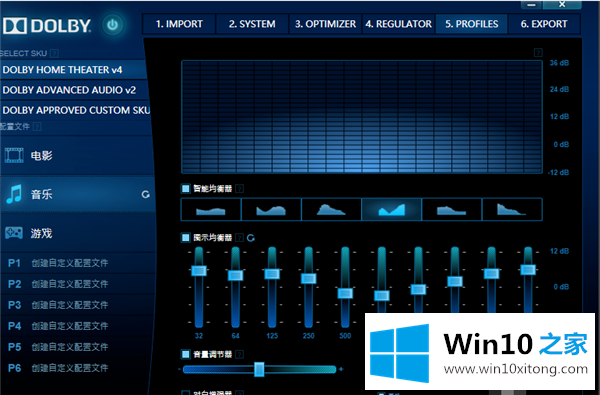
Task: Toggle the 智能均衡器 checkbox
Action: coord(186,188)
